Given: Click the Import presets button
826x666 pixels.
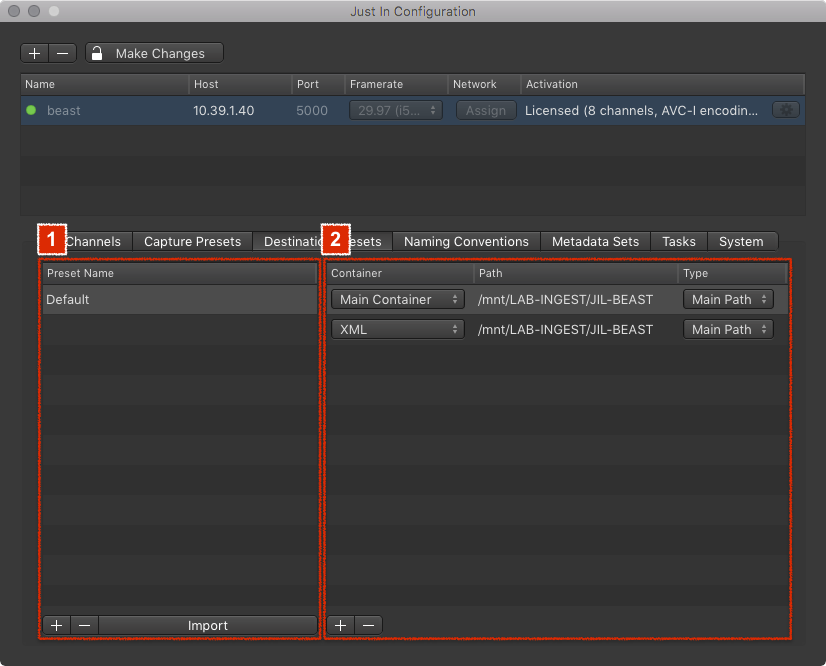Looking at the screenshot, I should (x=208, y=625).
